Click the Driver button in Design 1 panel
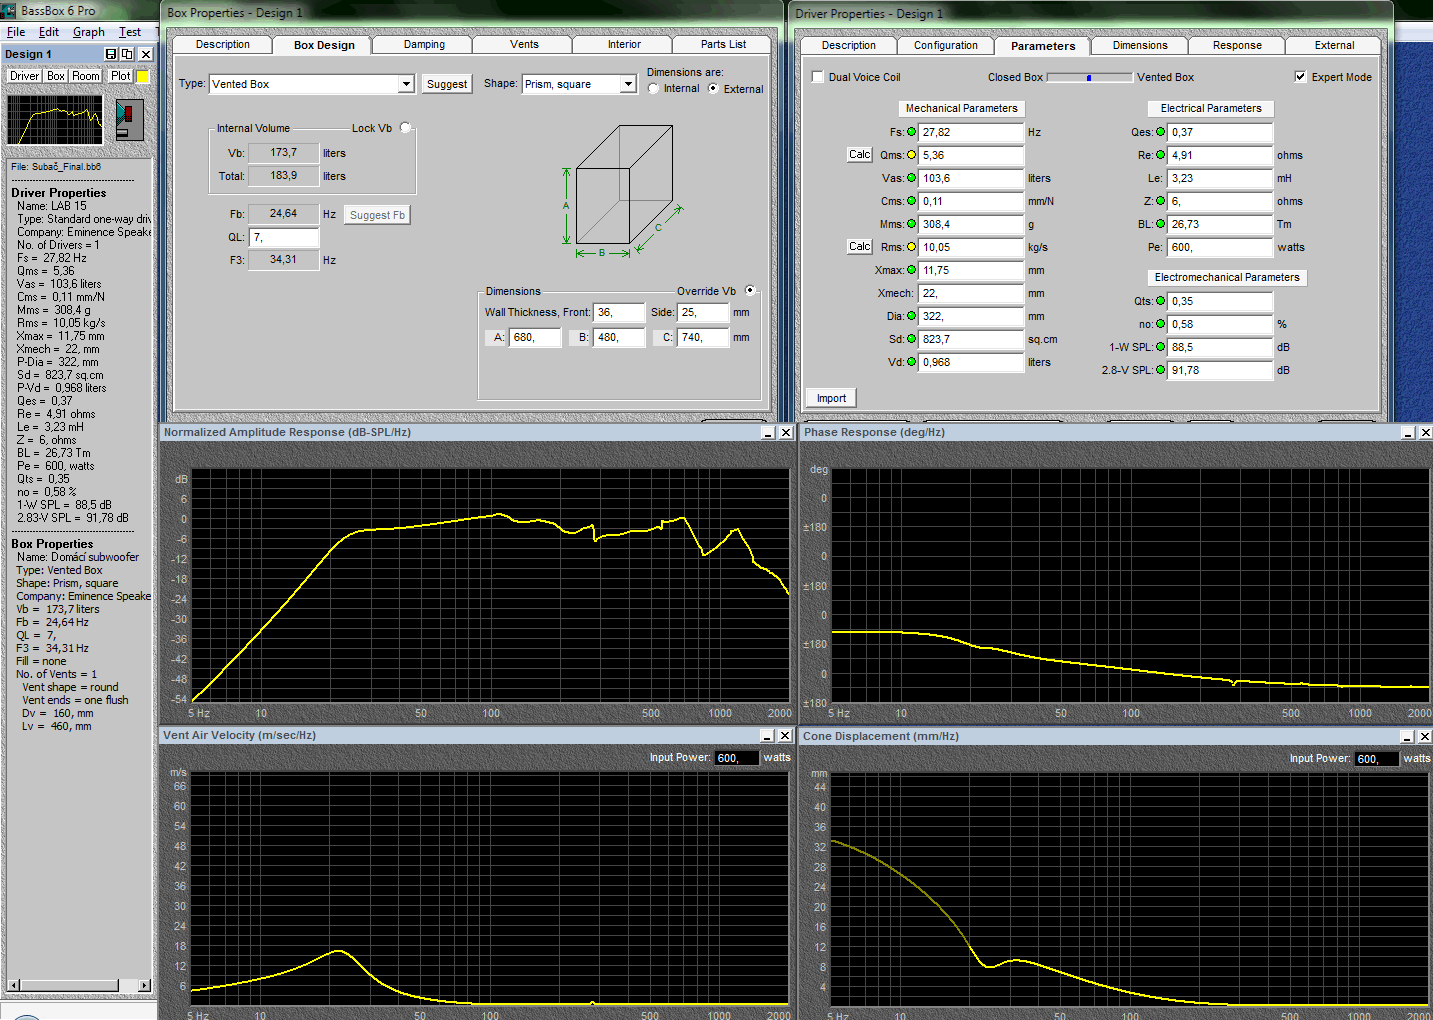1433x1020 pixels. point(24,76)
